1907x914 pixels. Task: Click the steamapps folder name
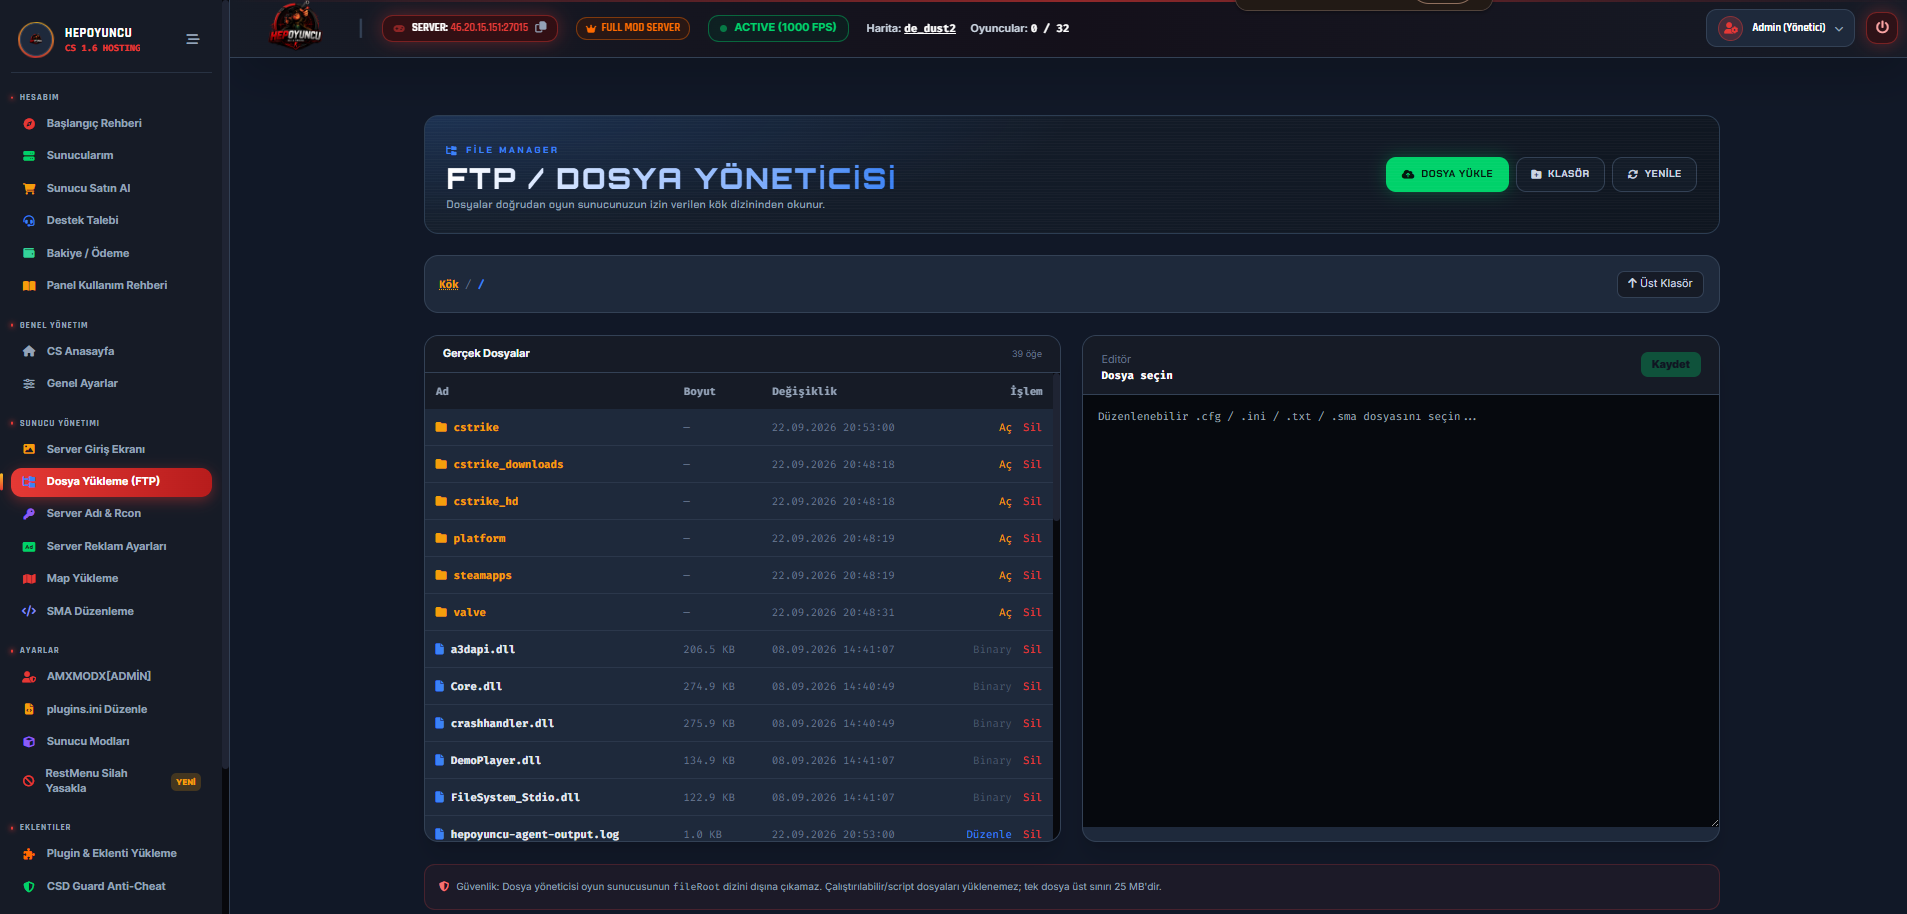482,576
